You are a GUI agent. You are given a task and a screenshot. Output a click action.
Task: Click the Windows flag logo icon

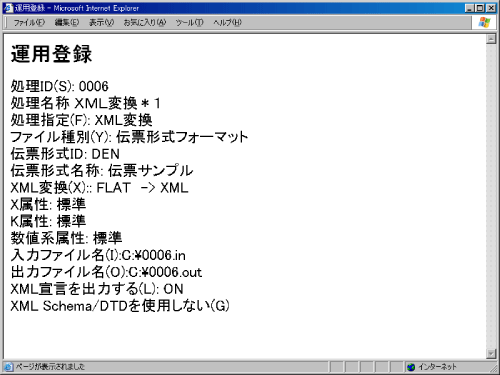pos(484,23)
